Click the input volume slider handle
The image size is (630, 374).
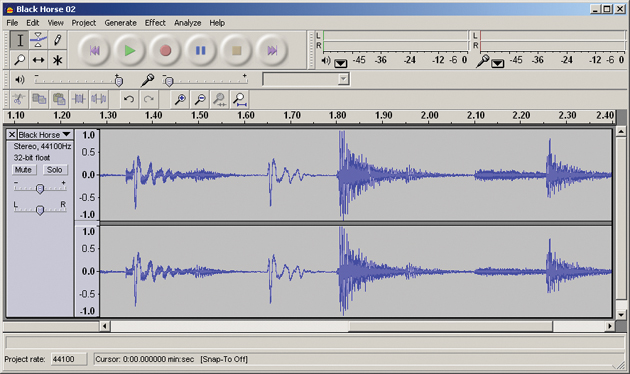(x=169, y=81)
